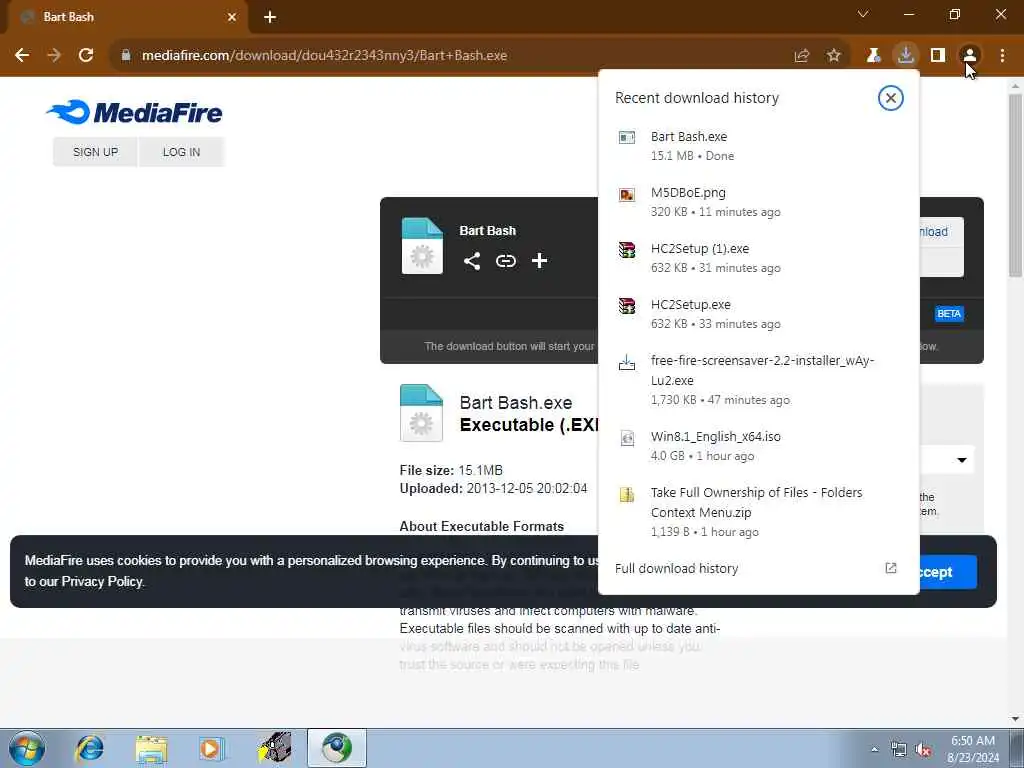Click the SIGN UP button
Screen dimensions: 1024x768
[x=95, y=152]
